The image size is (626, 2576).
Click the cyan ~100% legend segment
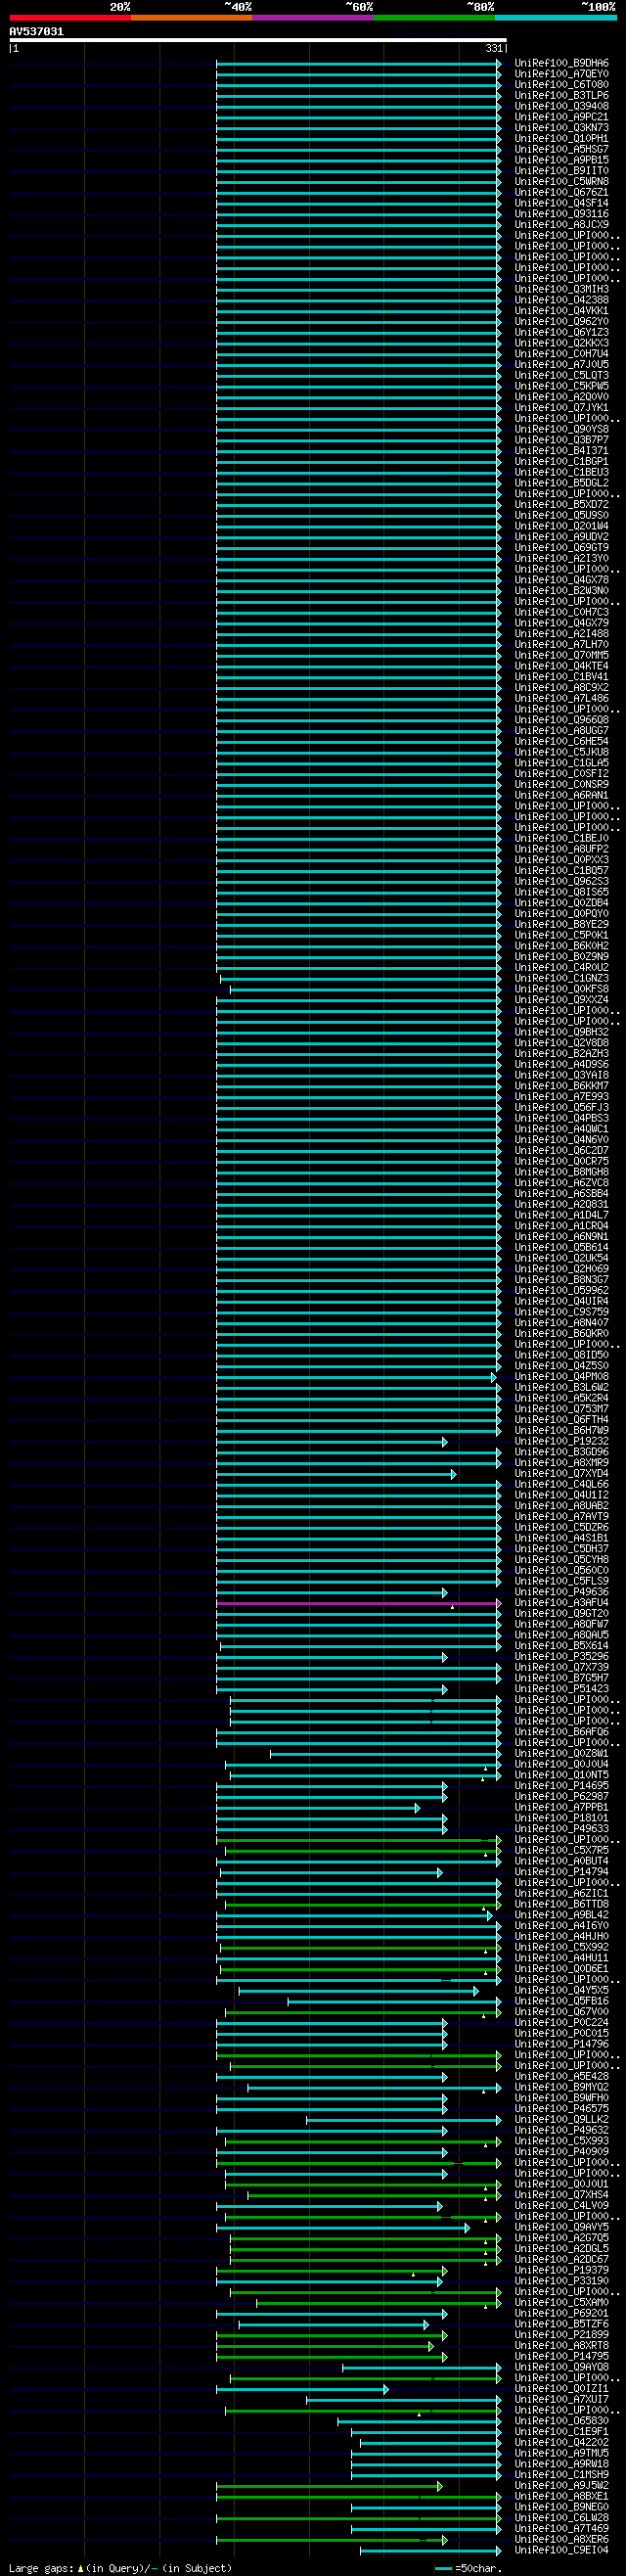point(556,18)
